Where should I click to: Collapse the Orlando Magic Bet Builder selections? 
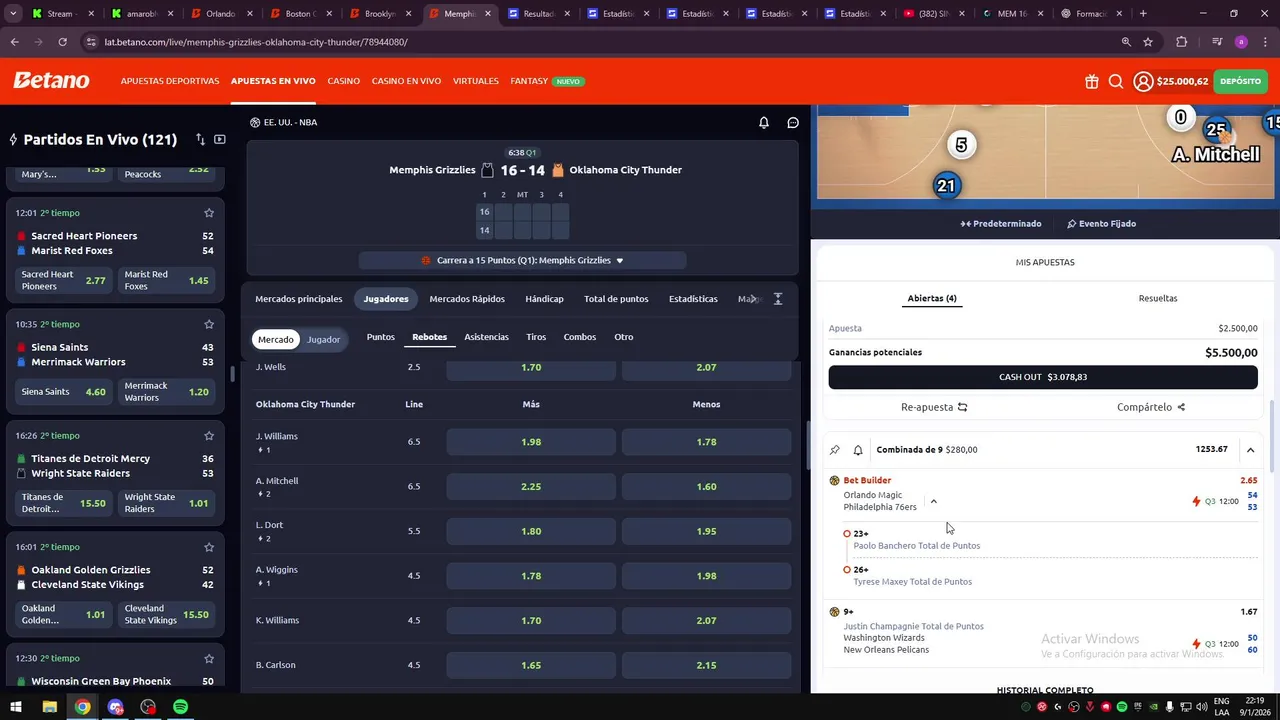tap(933, 501)
